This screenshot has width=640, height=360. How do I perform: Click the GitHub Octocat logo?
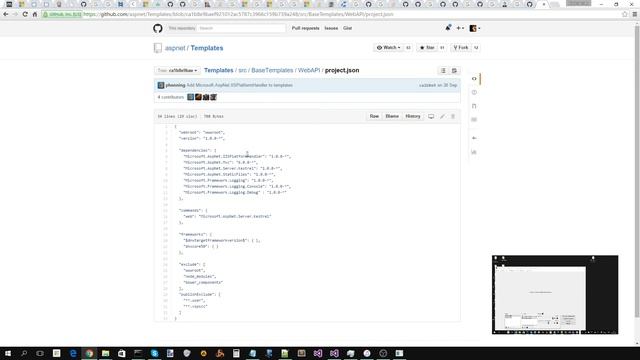click(158, 28)
